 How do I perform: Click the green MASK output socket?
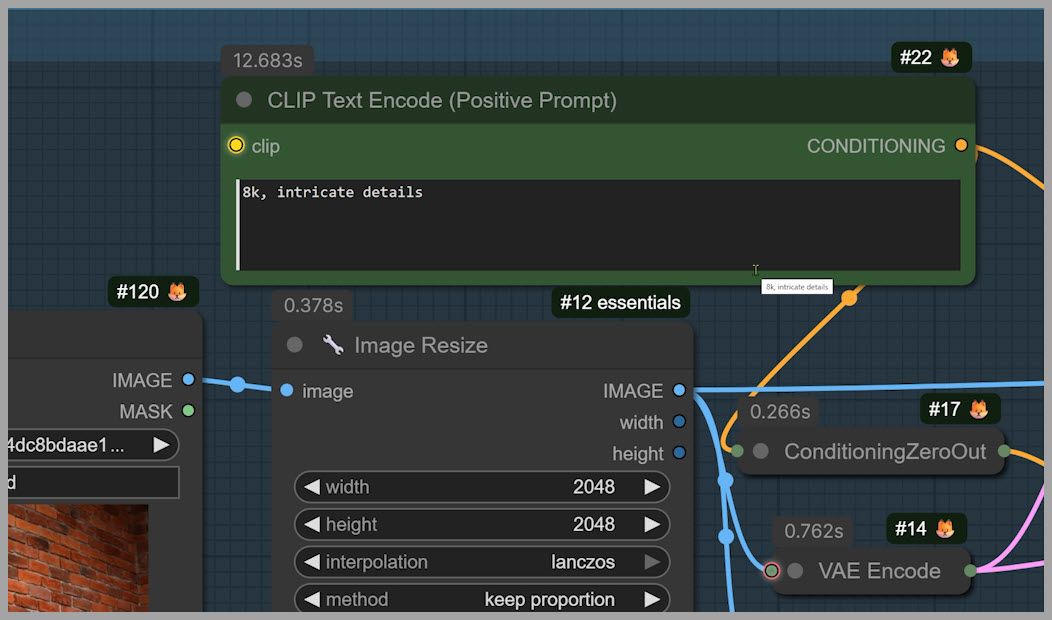pos(188,411)
